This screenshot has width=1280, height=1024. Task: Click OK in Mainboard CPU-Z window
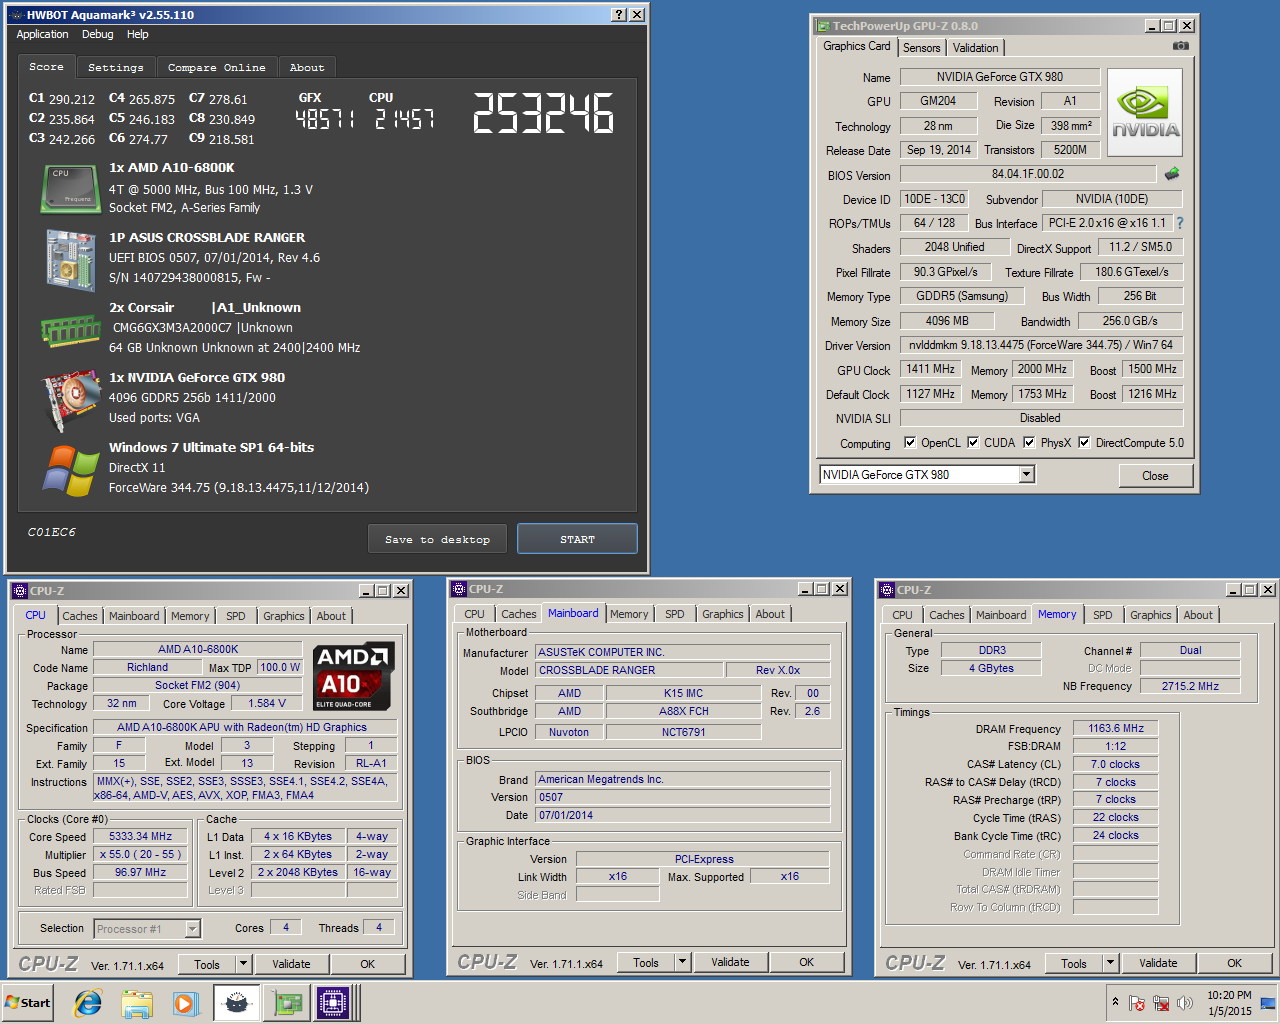coord(807,962)
